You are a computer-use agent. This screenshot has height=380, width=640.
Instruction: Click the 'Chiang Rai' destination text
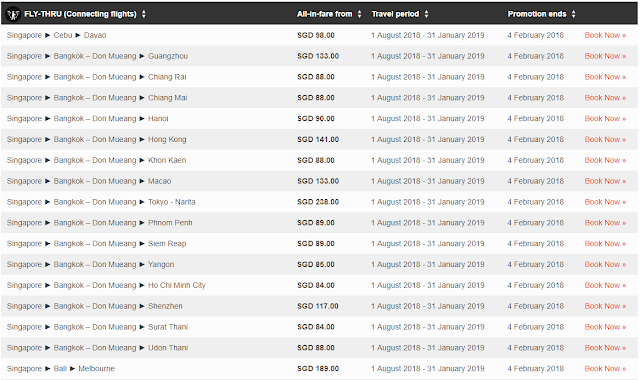167,77
